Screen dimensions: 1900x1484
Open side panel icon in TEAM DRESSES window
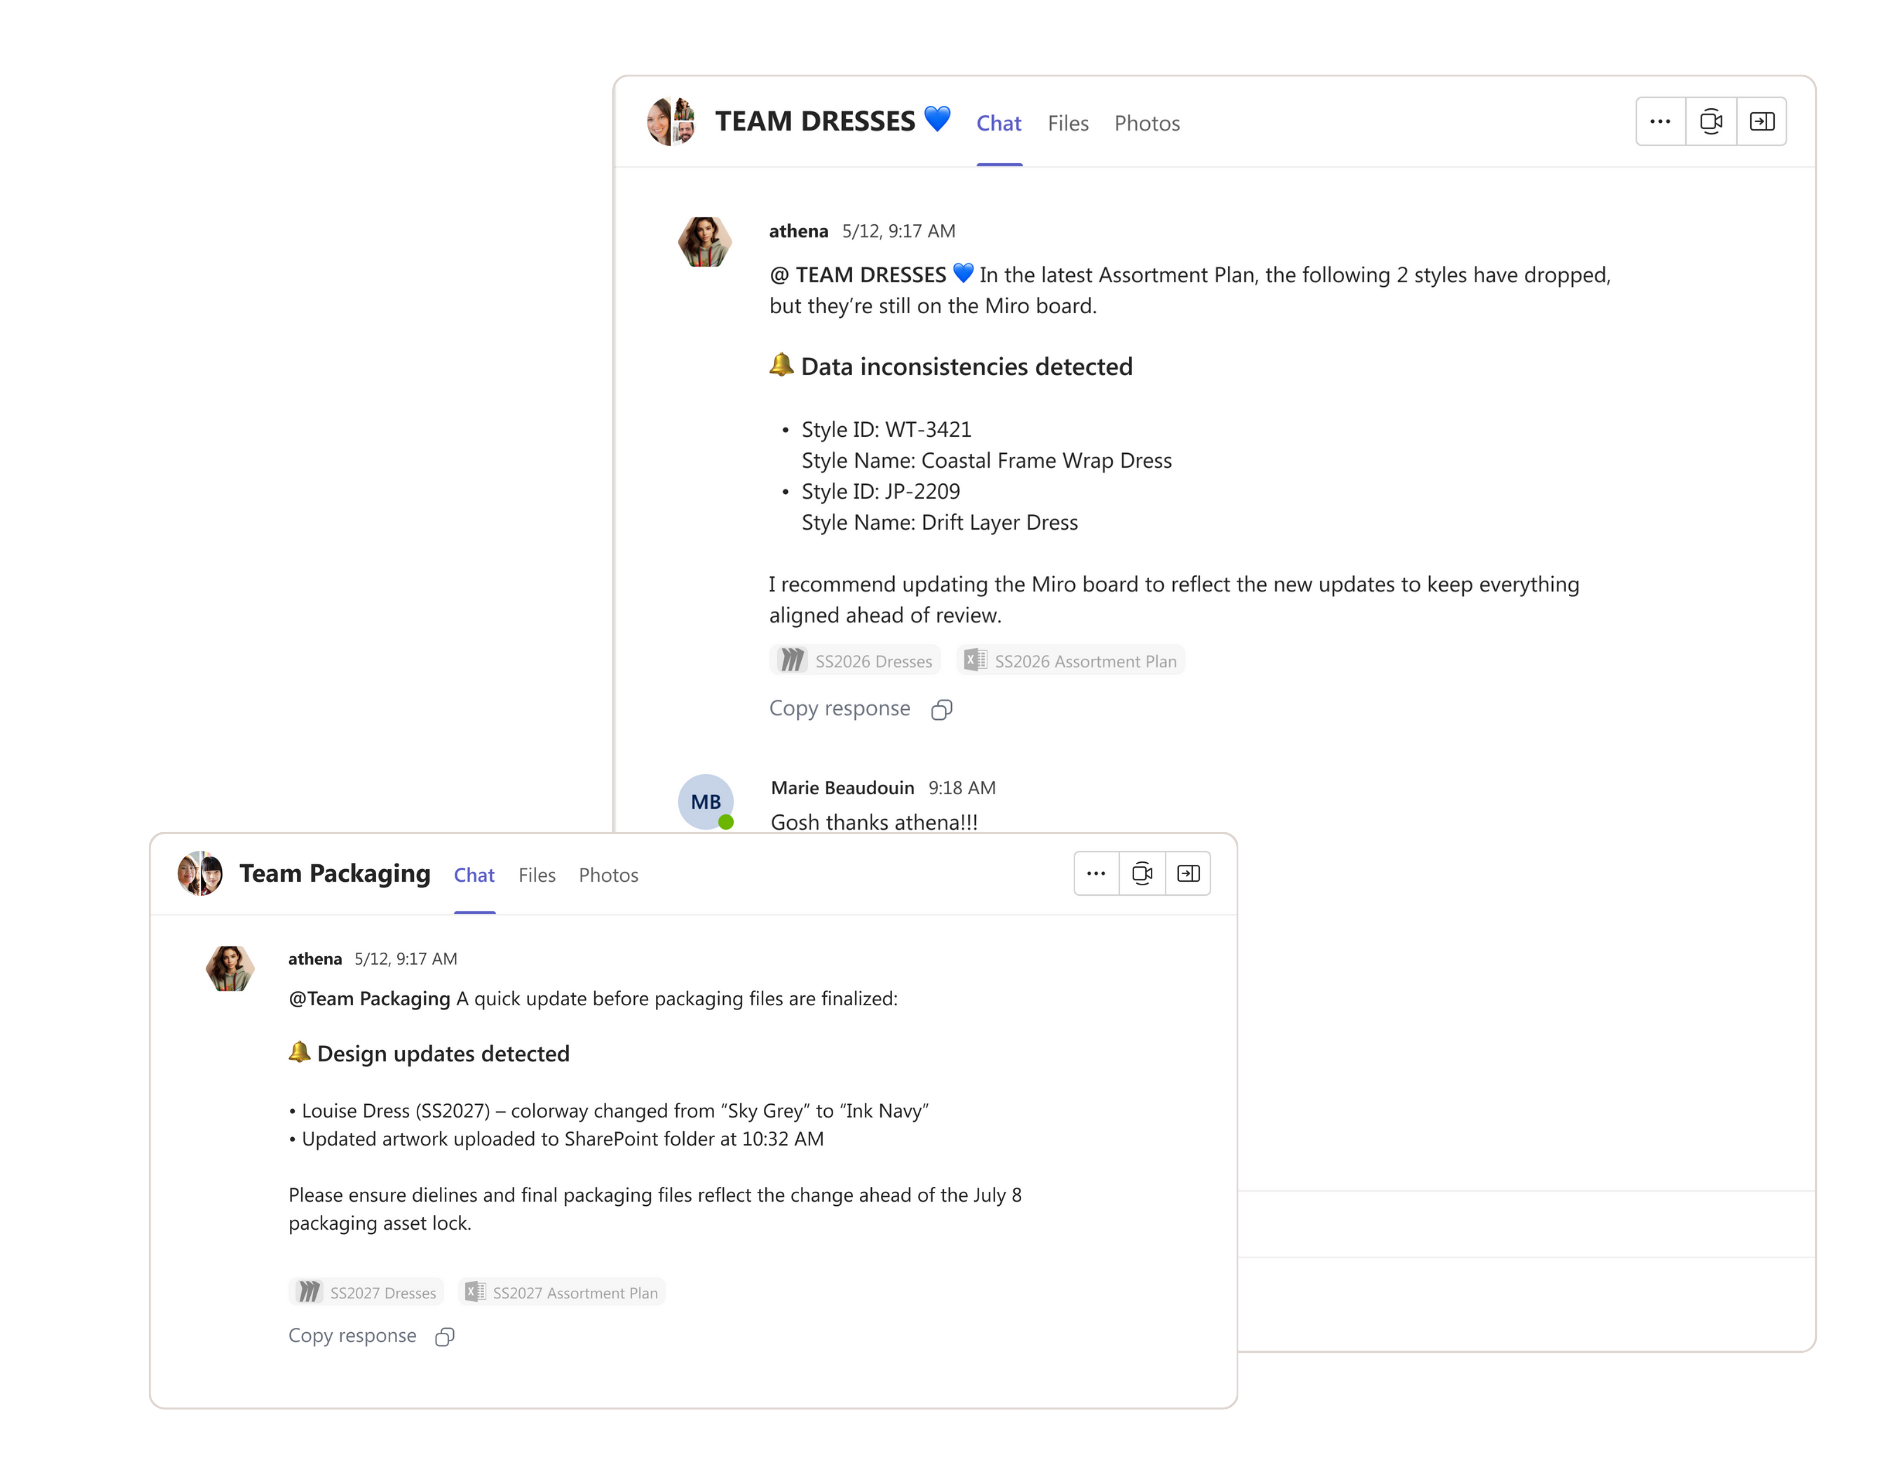1762,122
